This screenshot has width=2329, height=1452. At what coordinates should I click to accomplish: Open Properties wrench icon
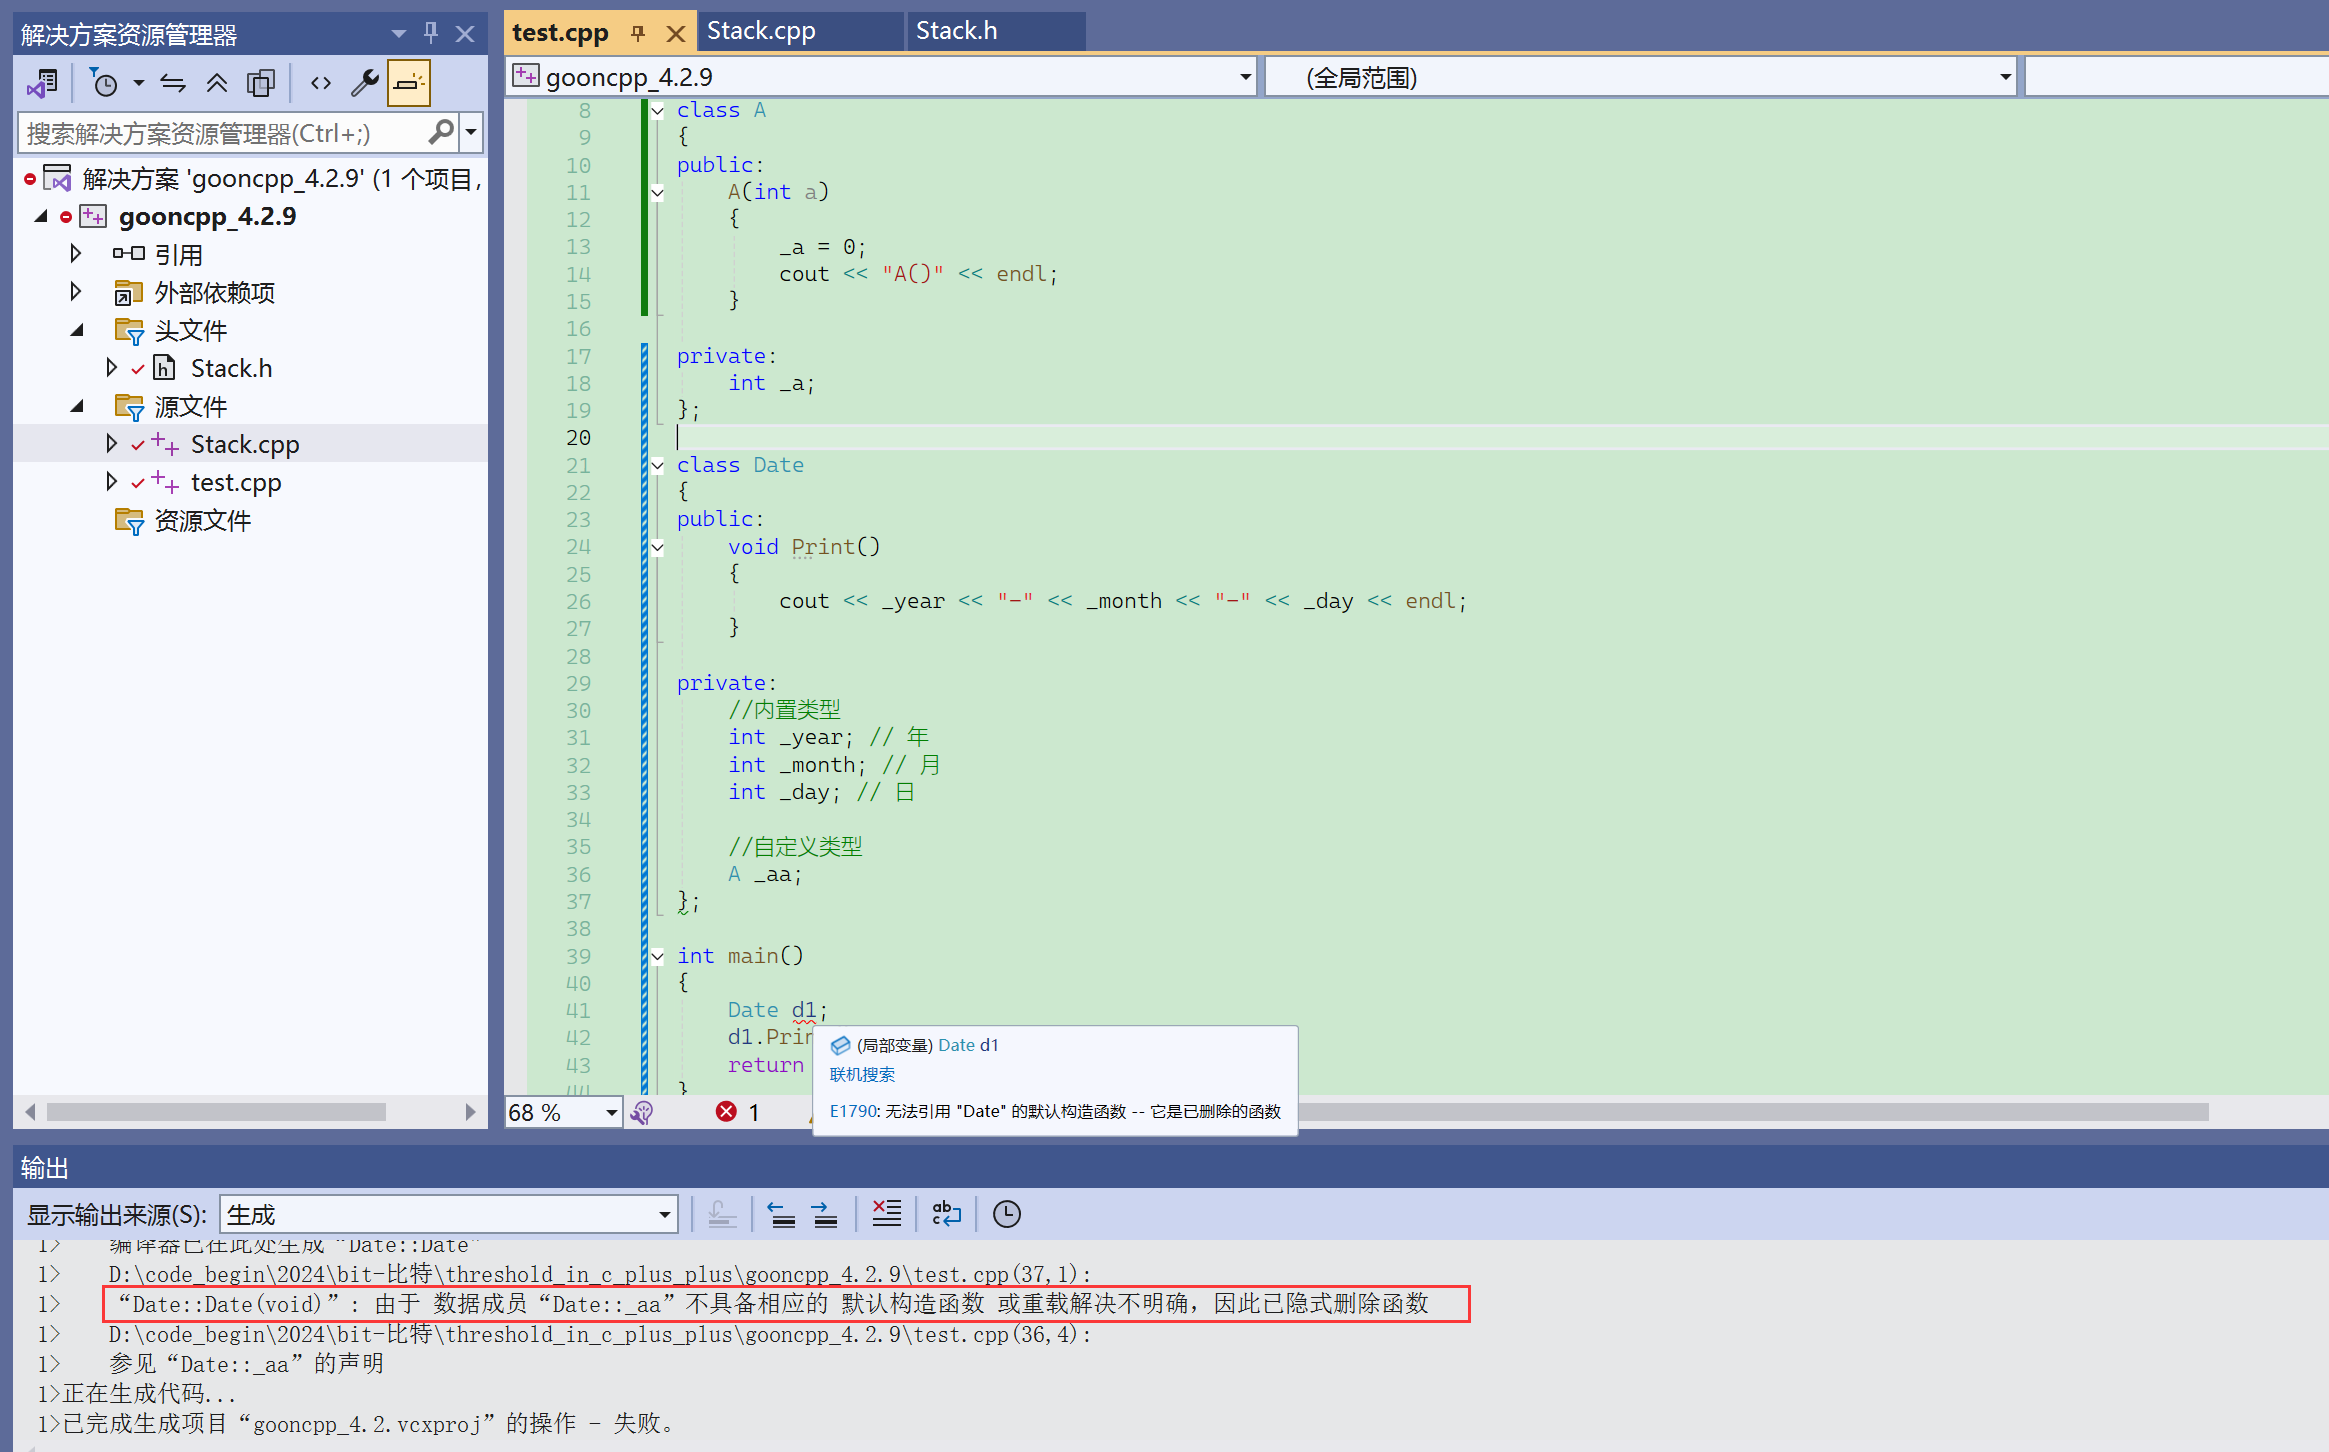pyautogui.click(x=364, y=83)
